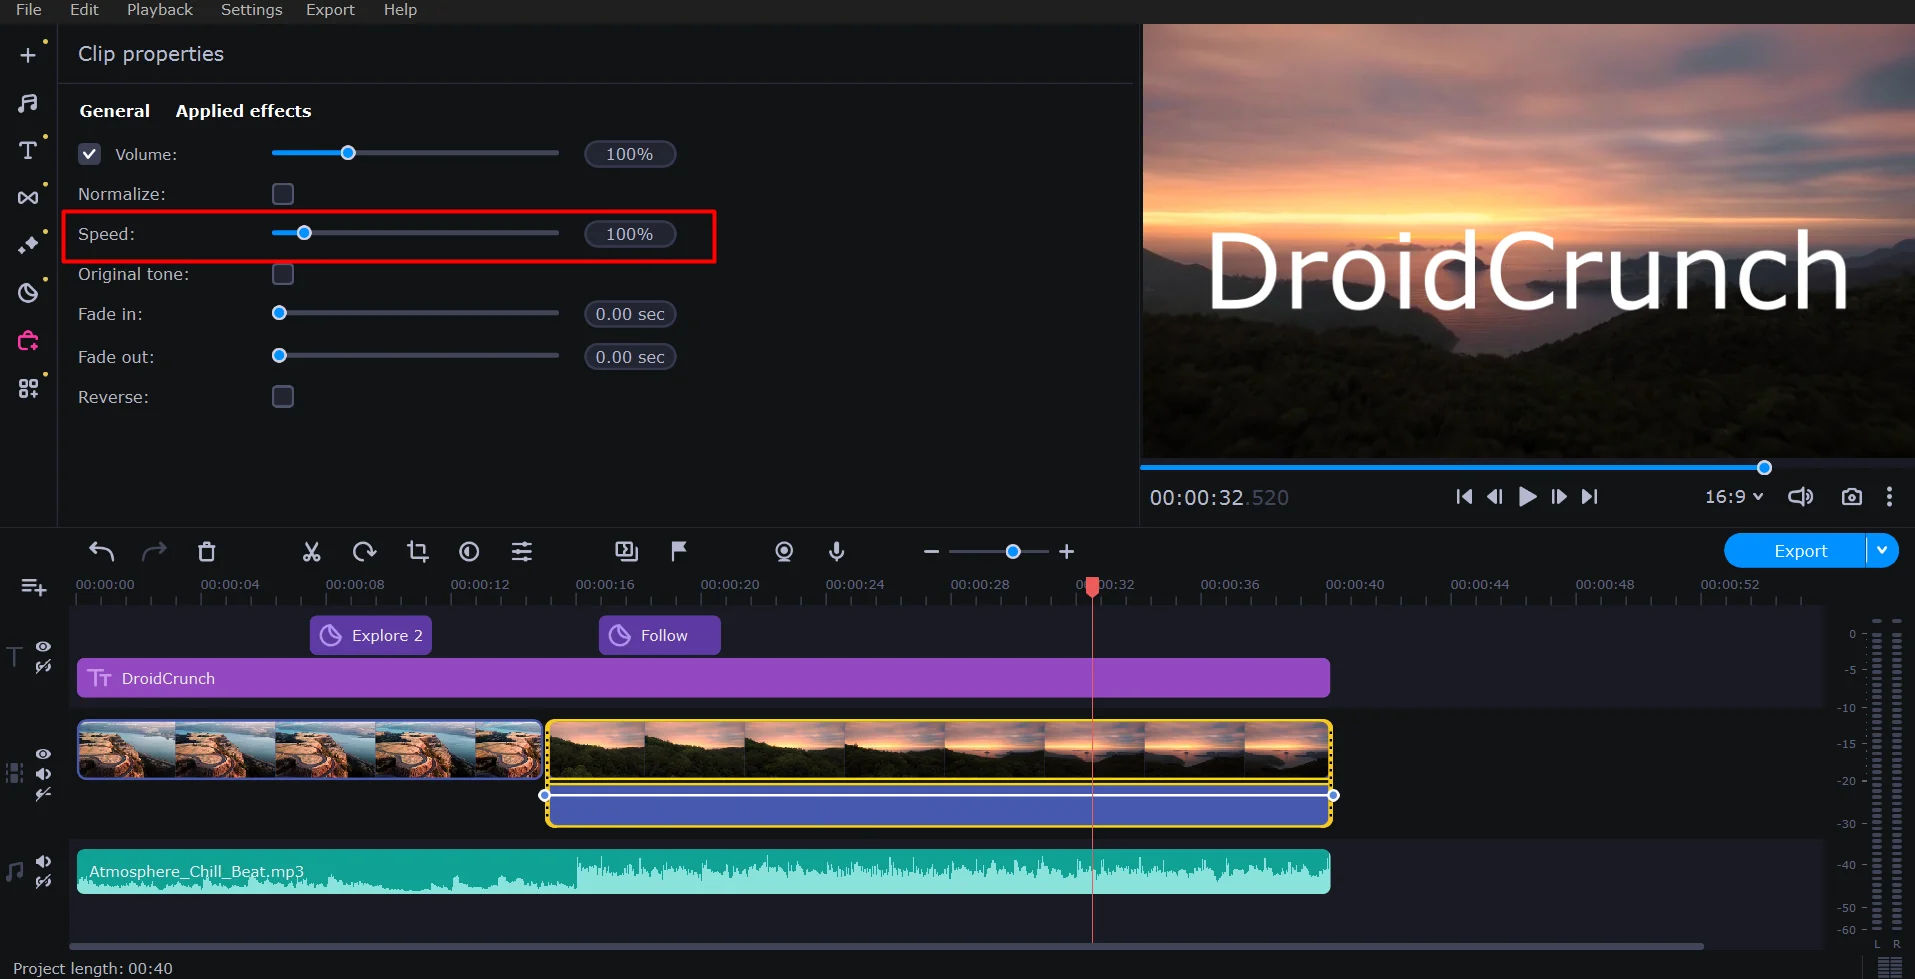
Task: Select the Explore 2 sticker clip
Action: [371, 635]
